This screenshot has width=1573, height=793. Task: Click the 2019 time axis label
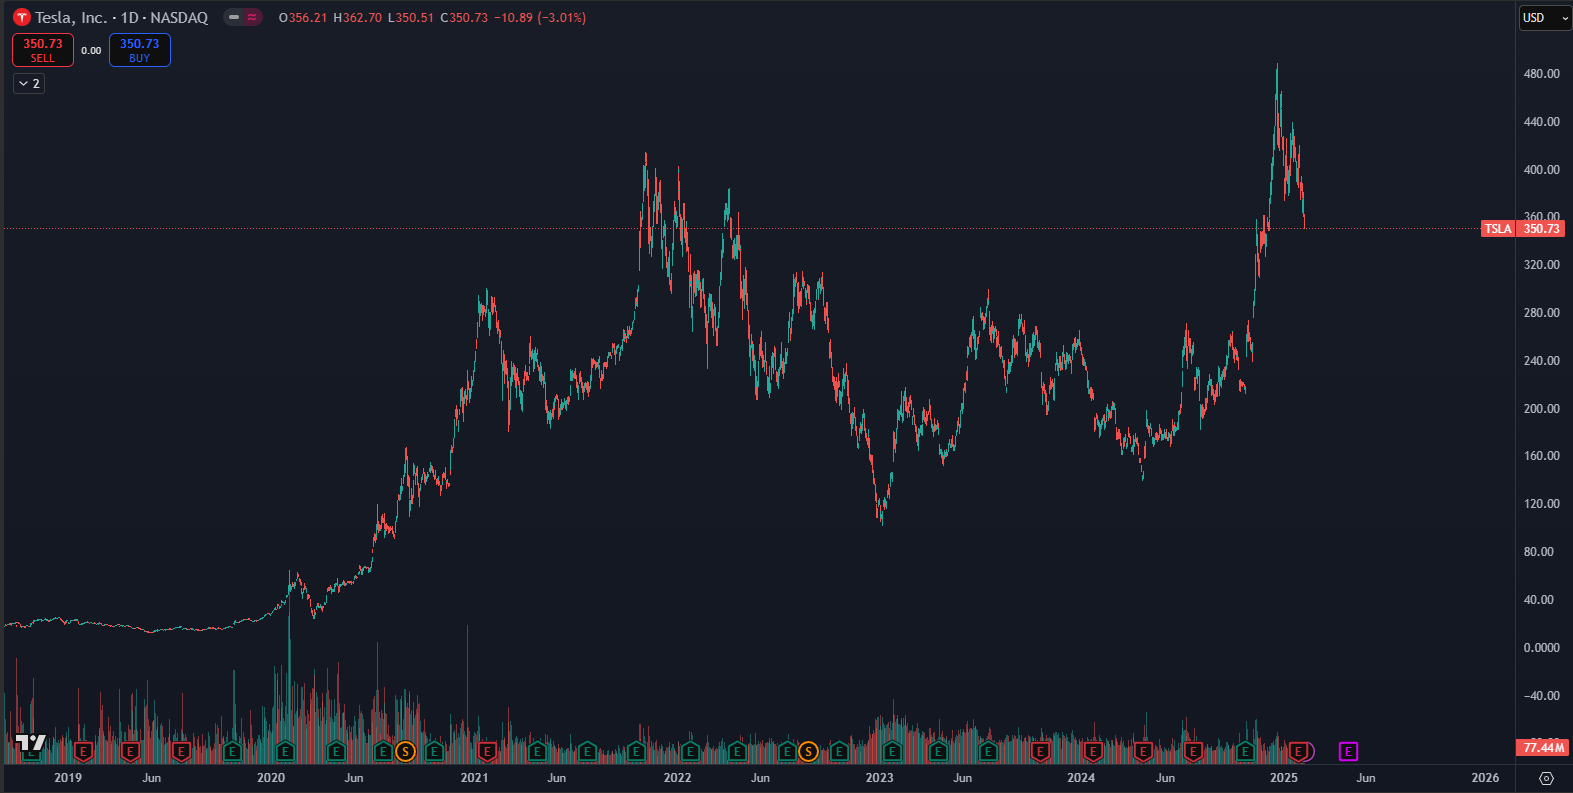point(68,778)
